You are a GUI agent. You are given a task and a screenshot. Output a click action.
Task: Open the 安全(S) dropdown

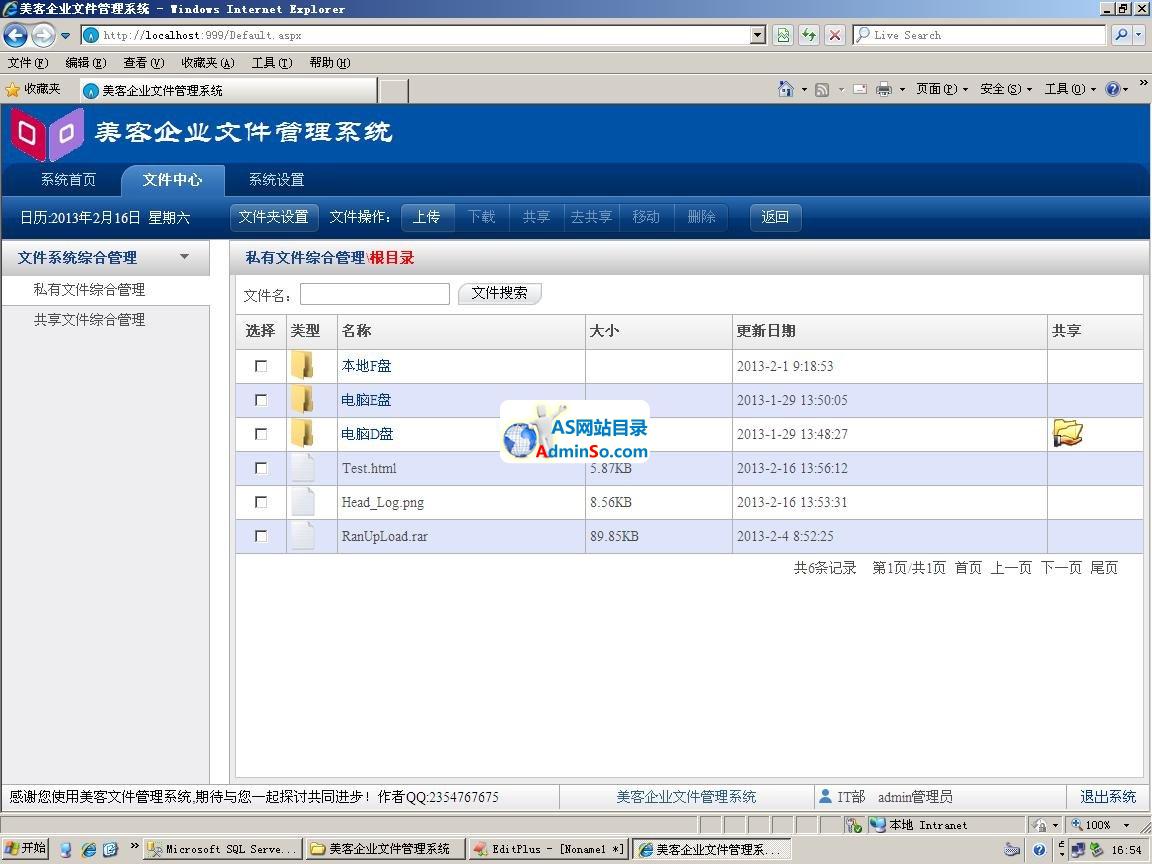[1006, 89]
